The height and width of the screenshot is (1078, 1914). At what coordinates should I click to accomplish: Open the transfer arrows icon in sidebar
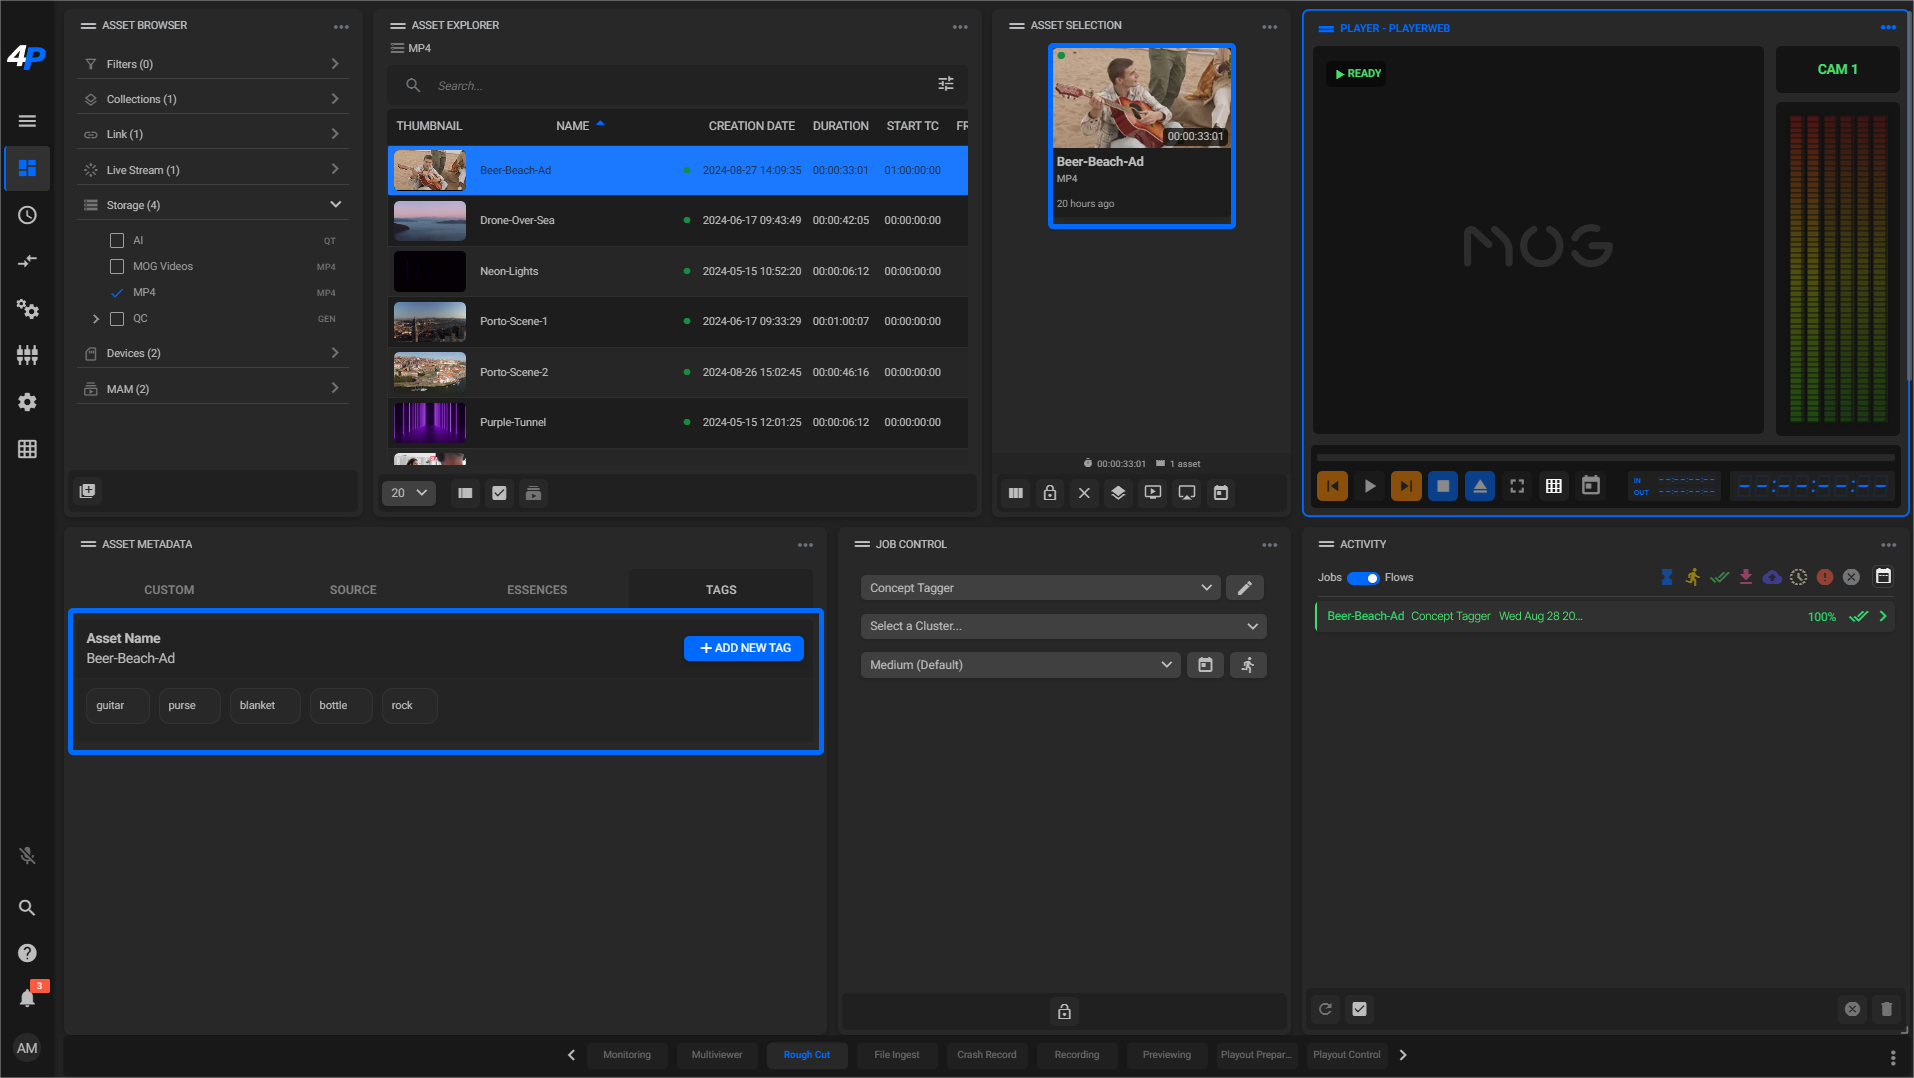pos(27,261)
